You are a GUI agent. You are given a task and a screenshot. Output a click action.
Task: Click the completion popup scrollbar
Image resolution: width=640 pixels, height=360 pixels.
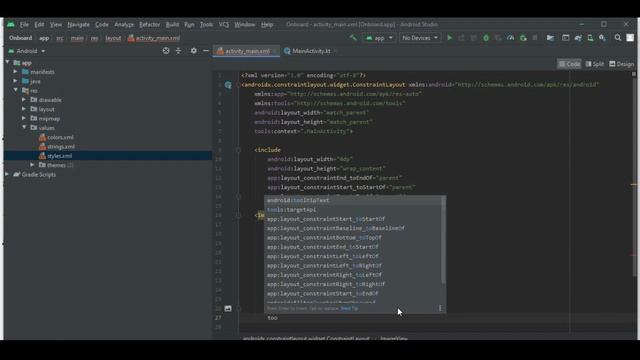pyautogui.click(x=443, y=241)
